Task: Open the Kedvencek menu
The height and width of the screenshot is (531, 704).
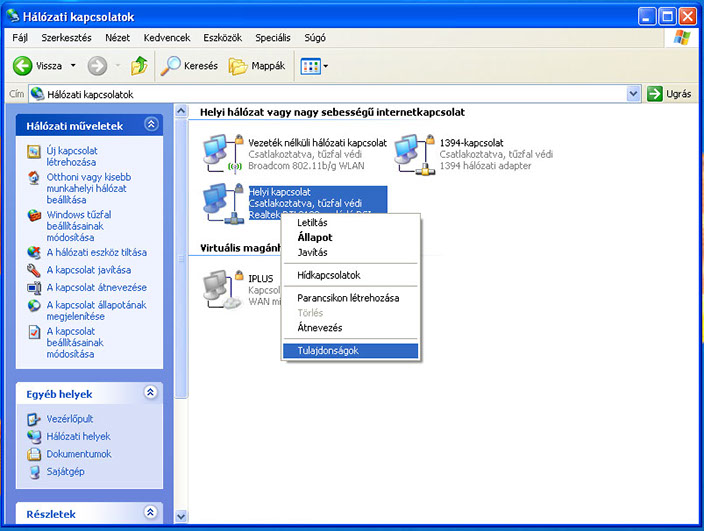Action: [167, 38]
